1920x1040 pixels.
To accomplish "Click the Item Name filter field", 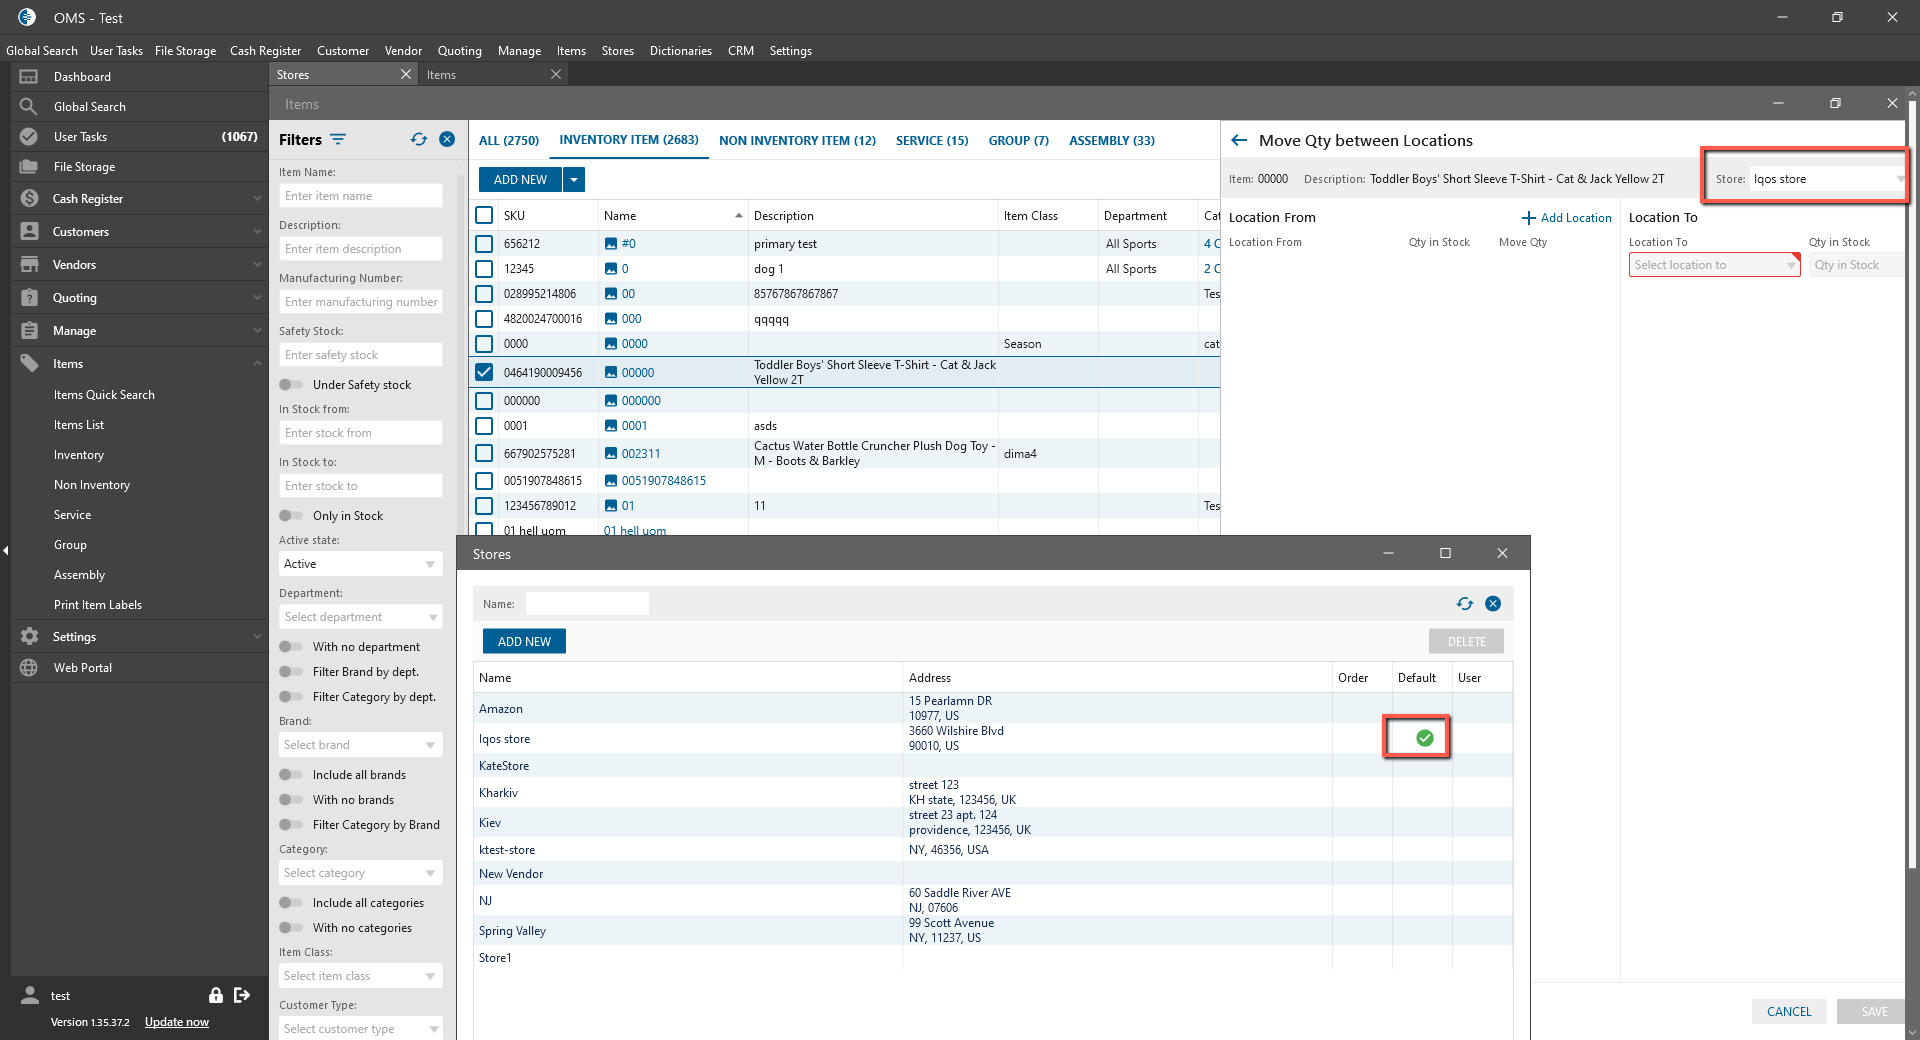I will tap(360, 196).
